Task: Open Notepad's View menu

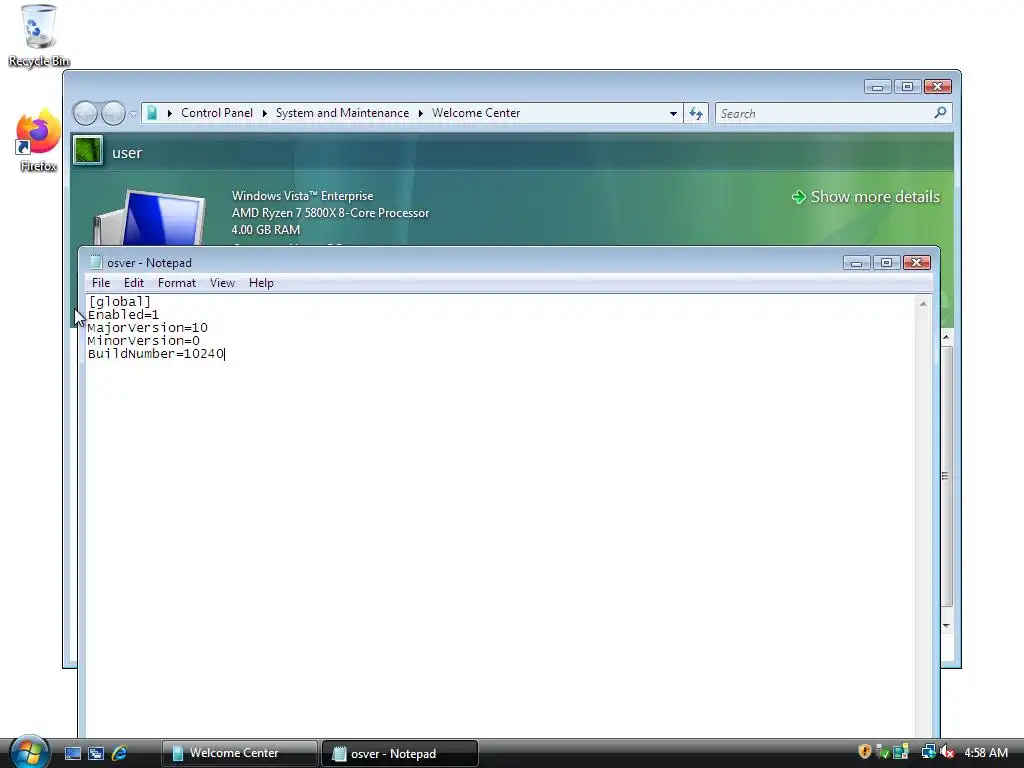Action: [222, 283]
